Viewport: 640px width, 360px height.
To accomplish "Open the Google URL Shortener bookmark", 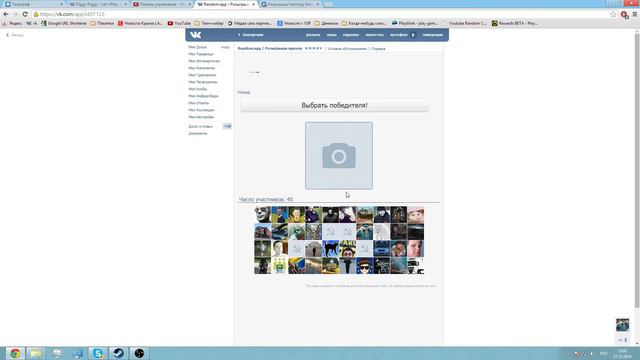I will (64, 23).
